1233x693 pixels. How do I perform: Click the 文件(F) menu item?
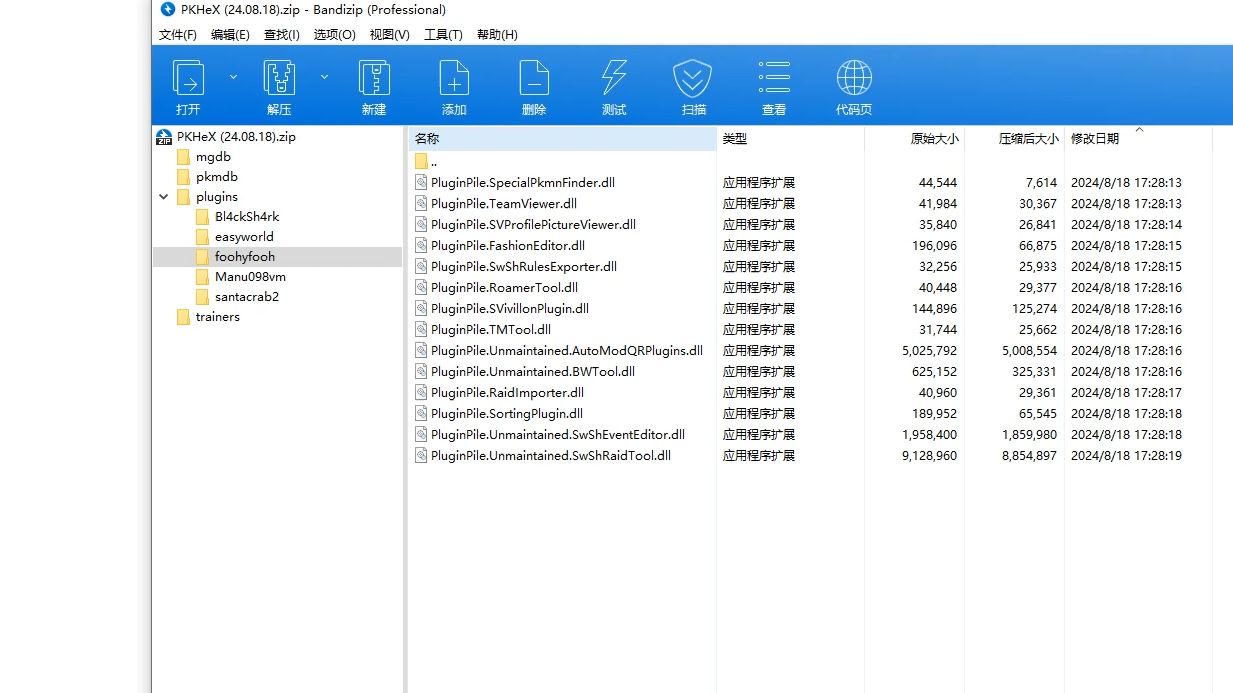(x=178, y=34)
